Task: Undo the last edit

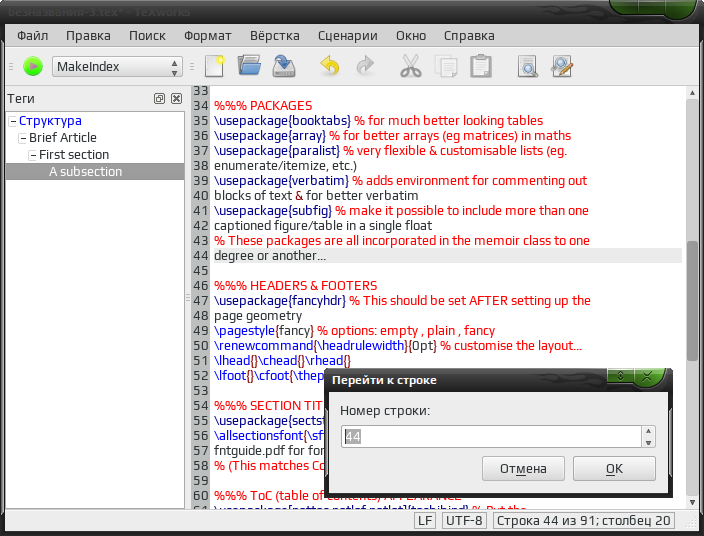Action: 330,66
